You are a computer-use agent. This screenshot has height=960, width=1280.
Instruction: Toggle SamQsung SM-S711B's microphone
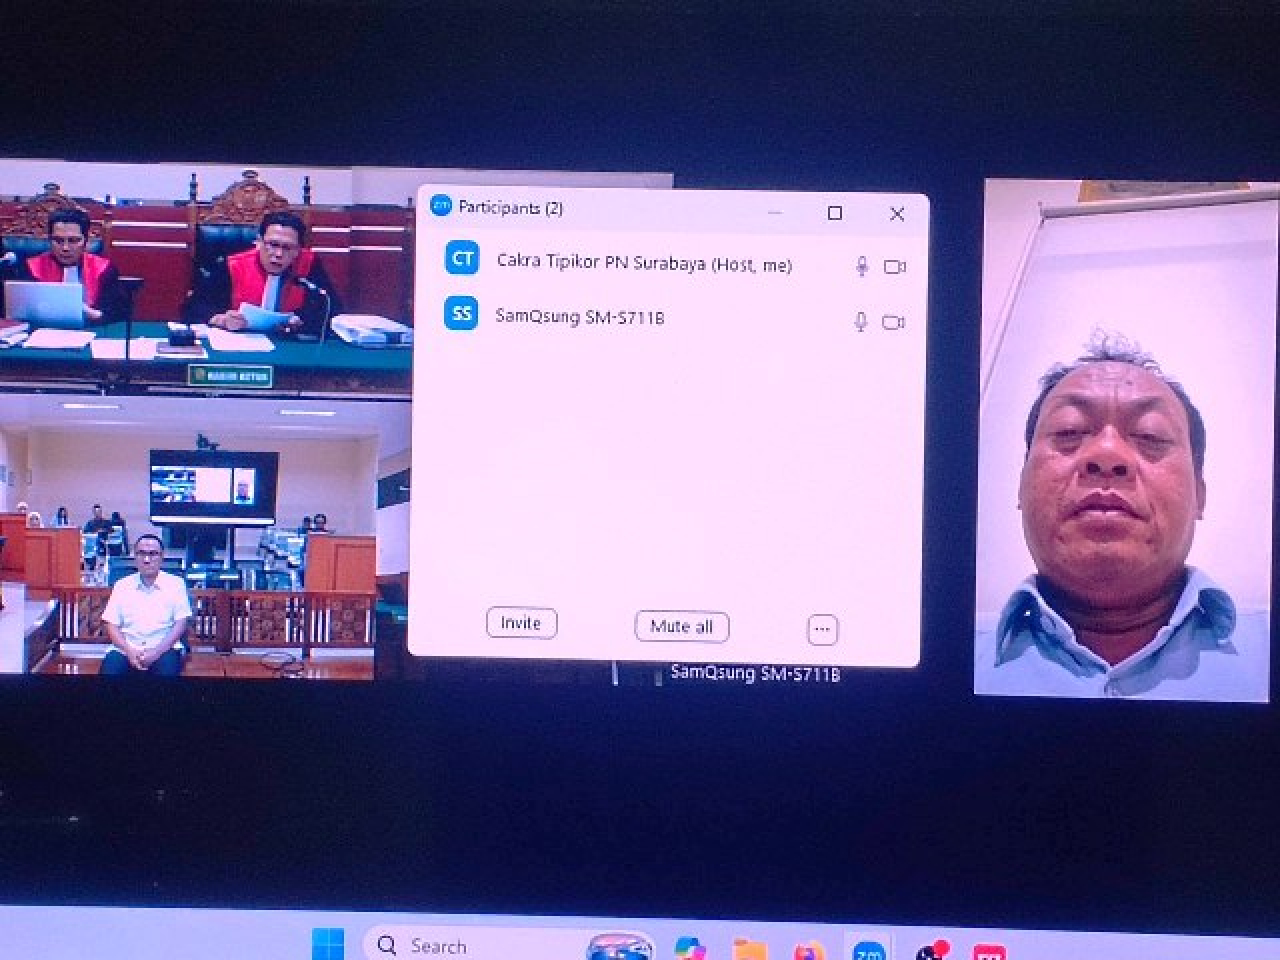[x=861, y=320]
